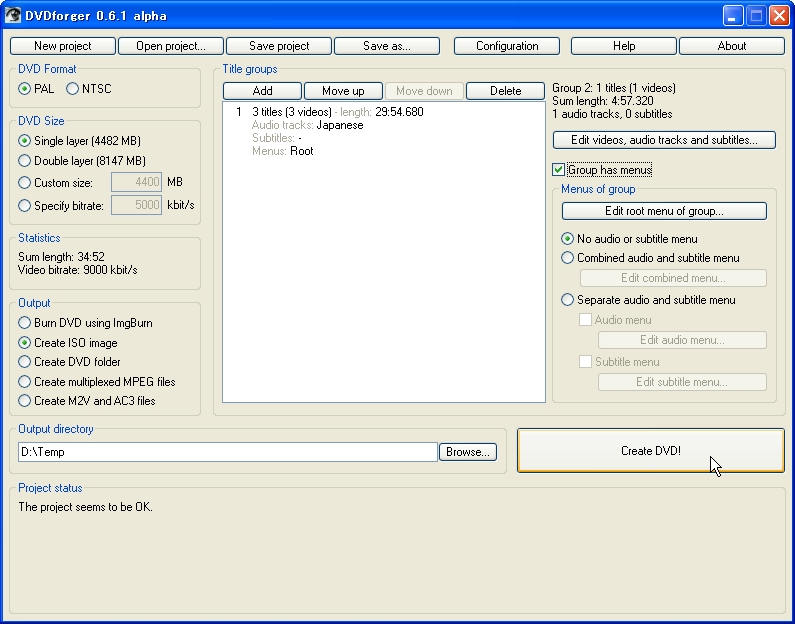Viewport: 795px width, 624px height.
Task: Open the Help button
Action: 624,46
